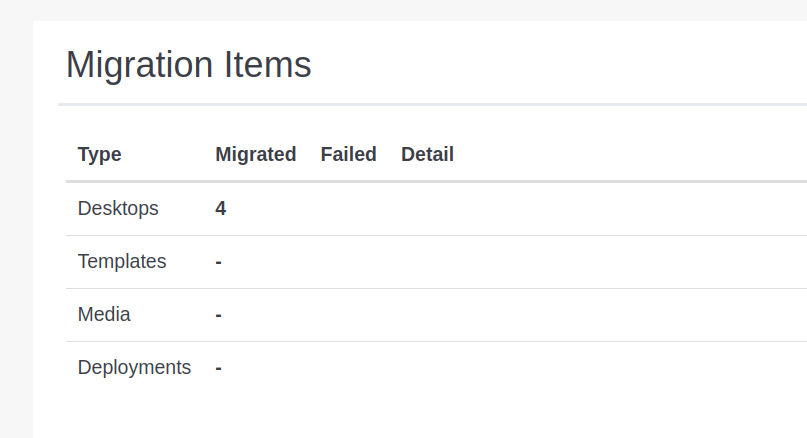Click the Failed column header

pos(348,154)
